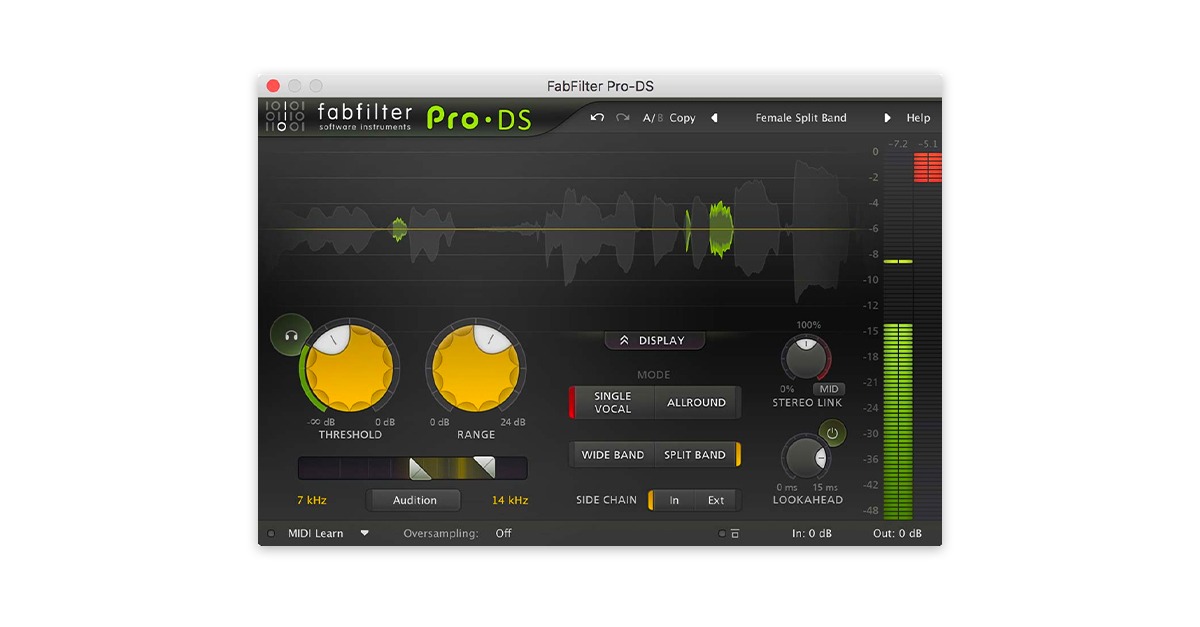The width and height of the screenshot is (1200, 627).
Task: Select Allround mode
Action: coord(697,403)
